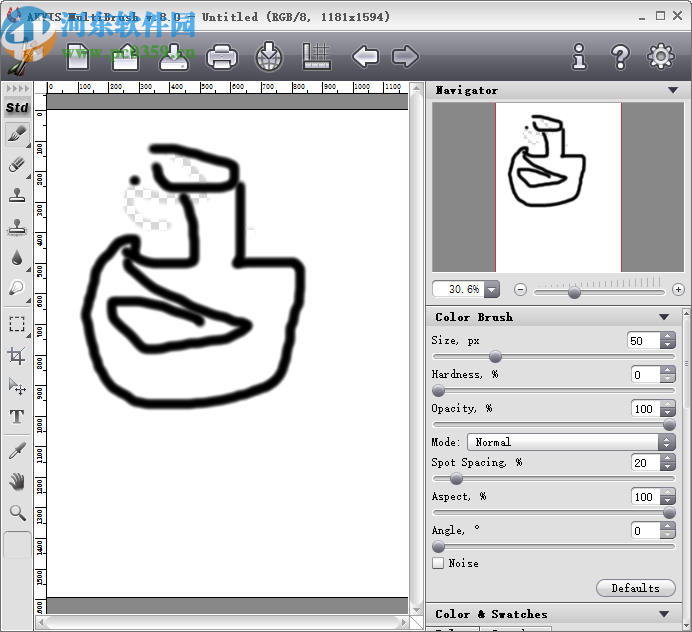Save the image using the toolbar icon

(x=174, y=57)
